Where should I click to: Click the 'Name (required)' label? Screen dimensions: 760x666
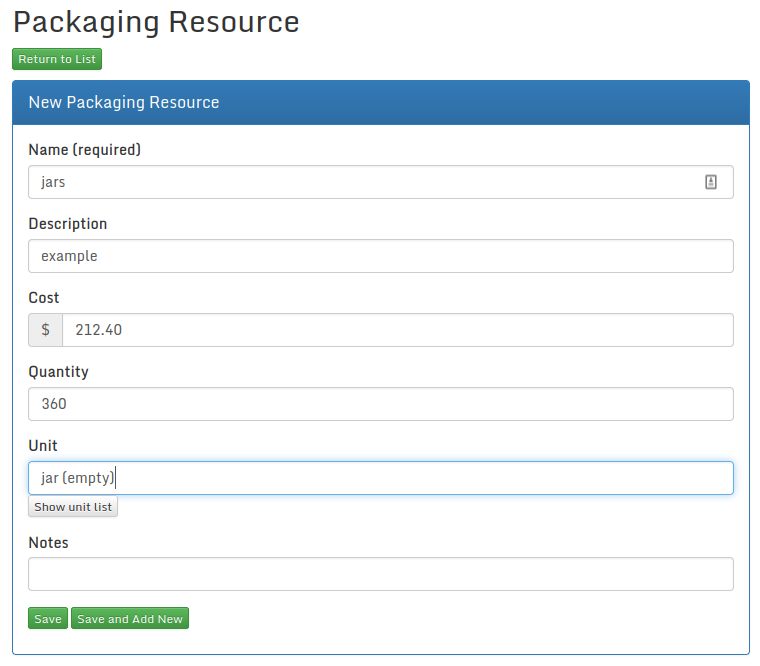(85, 150)
